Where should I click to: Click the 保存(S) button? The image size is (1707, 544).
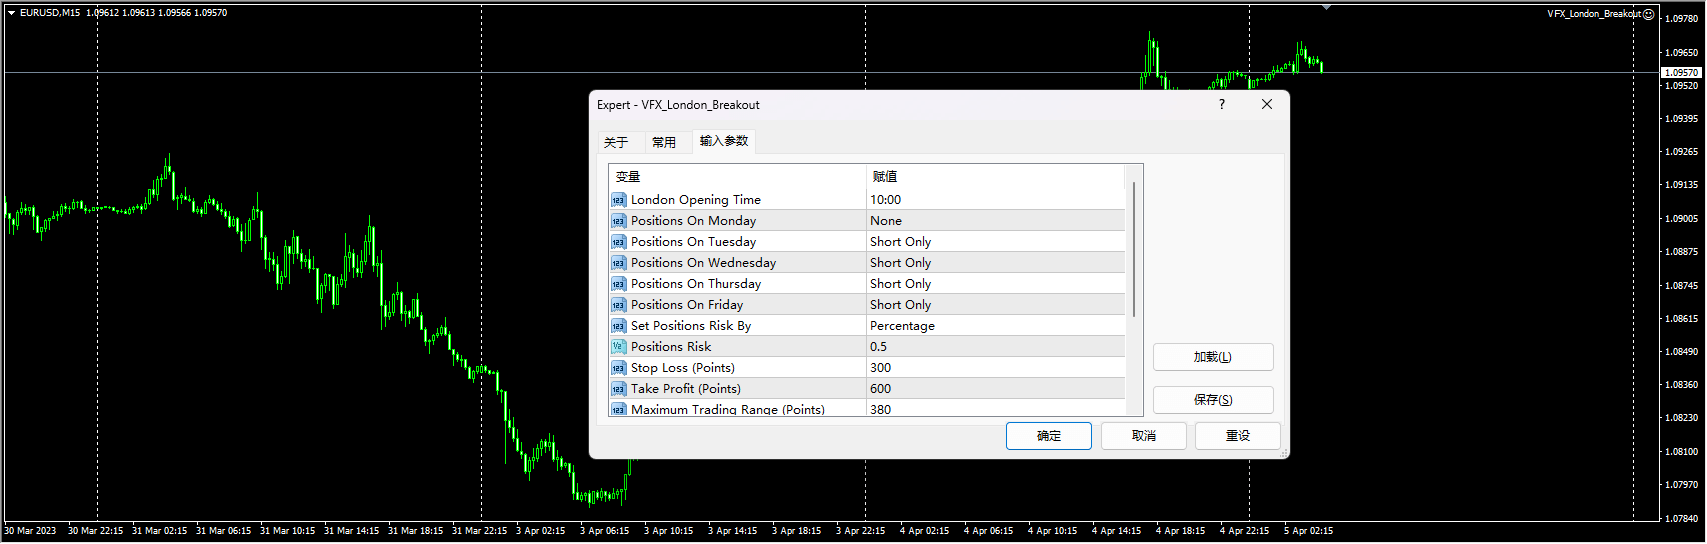pyautogui.click(x=1212, y=400)
